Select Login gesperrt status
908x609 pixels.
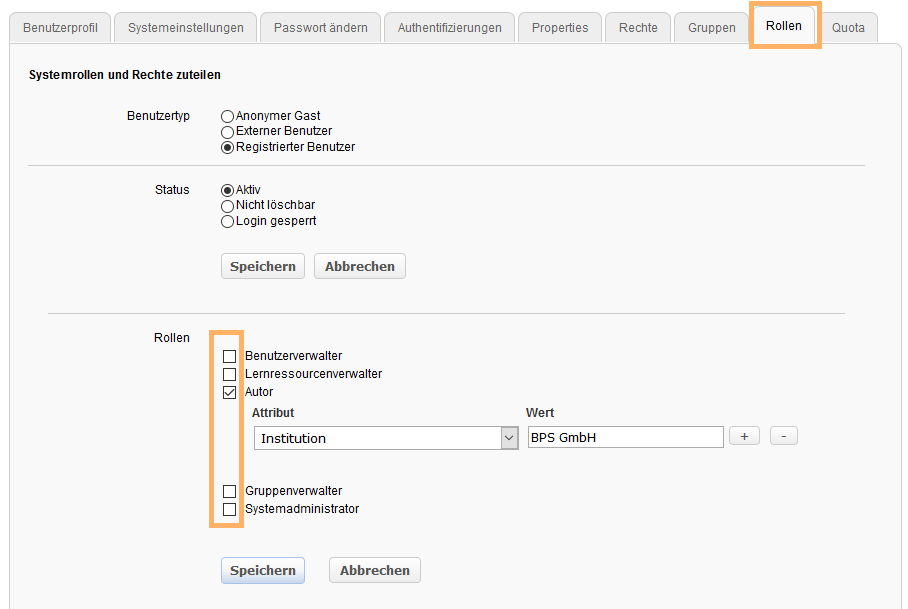point(227,221)
